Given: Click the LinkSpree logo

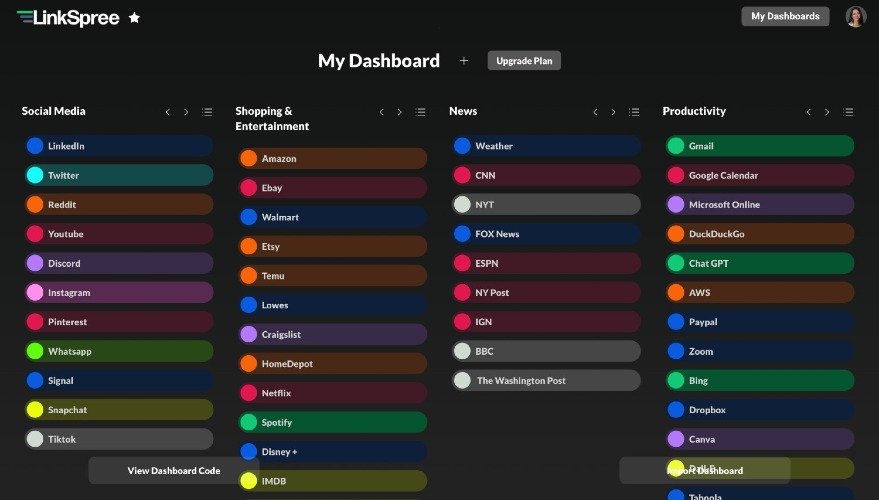Looking at the screenshot, I should (x=68, y=18).
